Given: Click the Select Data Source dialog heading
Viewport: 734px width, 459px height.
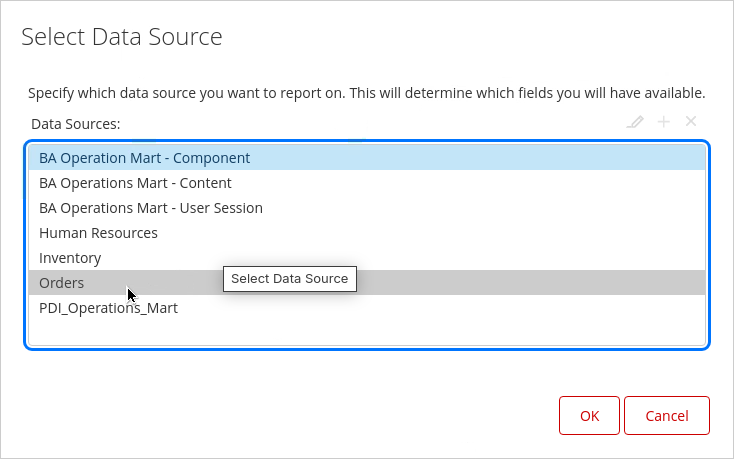Looking at the screenshot, I should tap(121, 38).
